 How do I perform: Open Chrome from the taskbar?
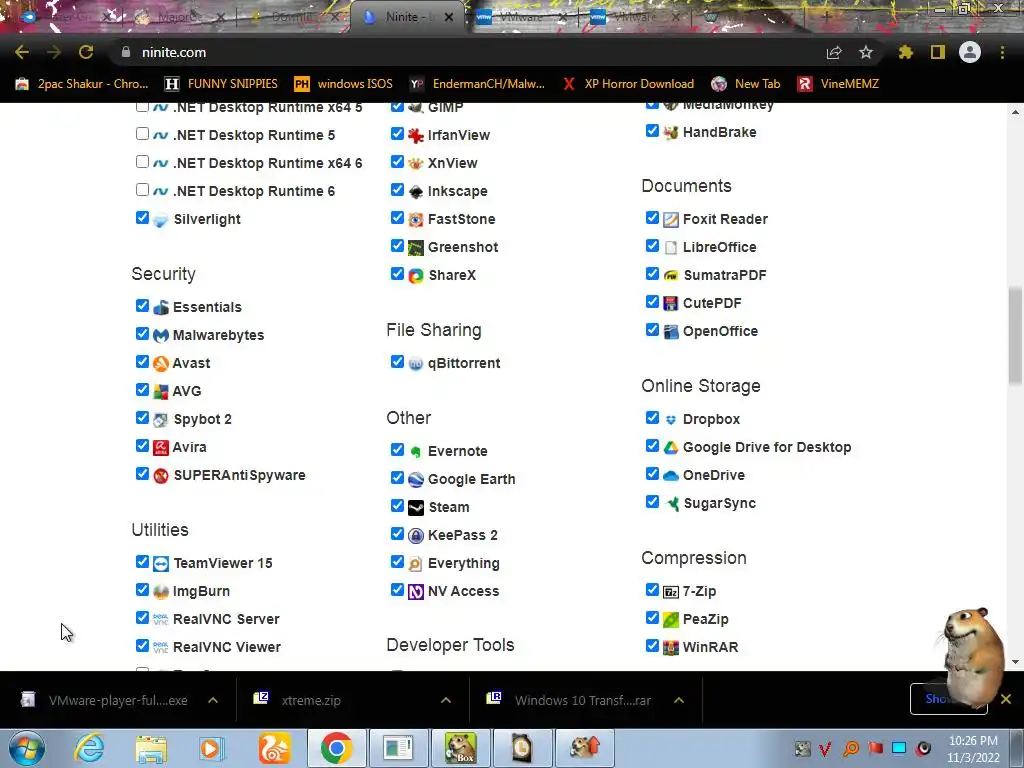[336, 748]
